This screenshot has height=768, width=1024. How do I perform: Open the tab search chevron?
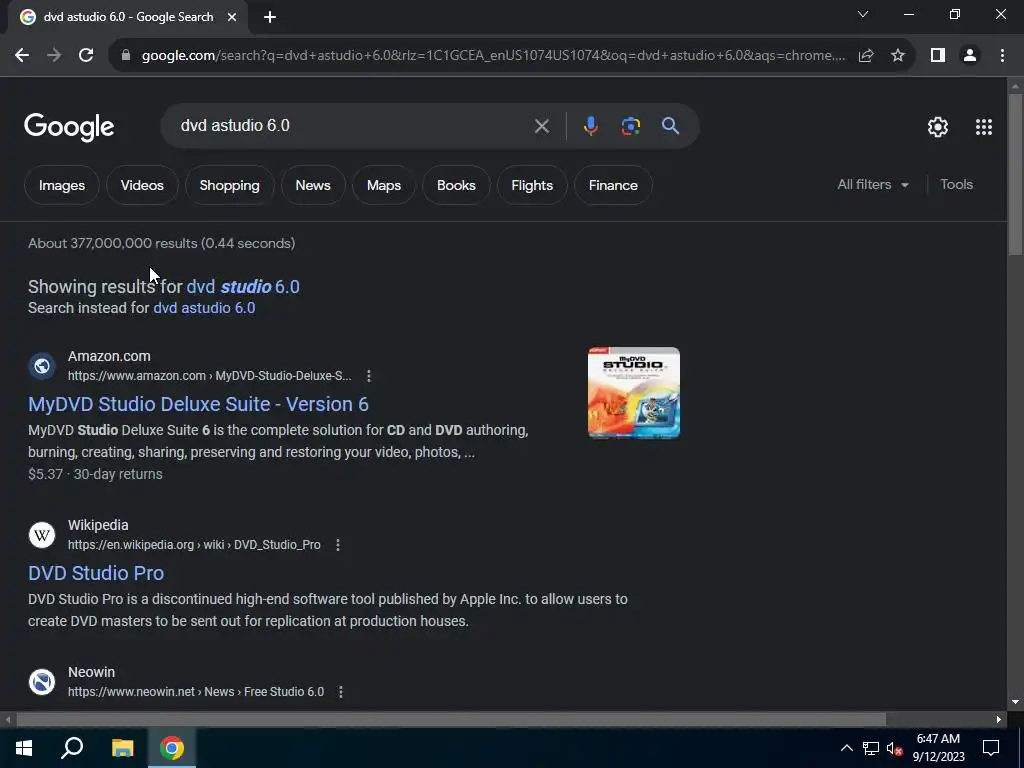click(x=863, y=14)
